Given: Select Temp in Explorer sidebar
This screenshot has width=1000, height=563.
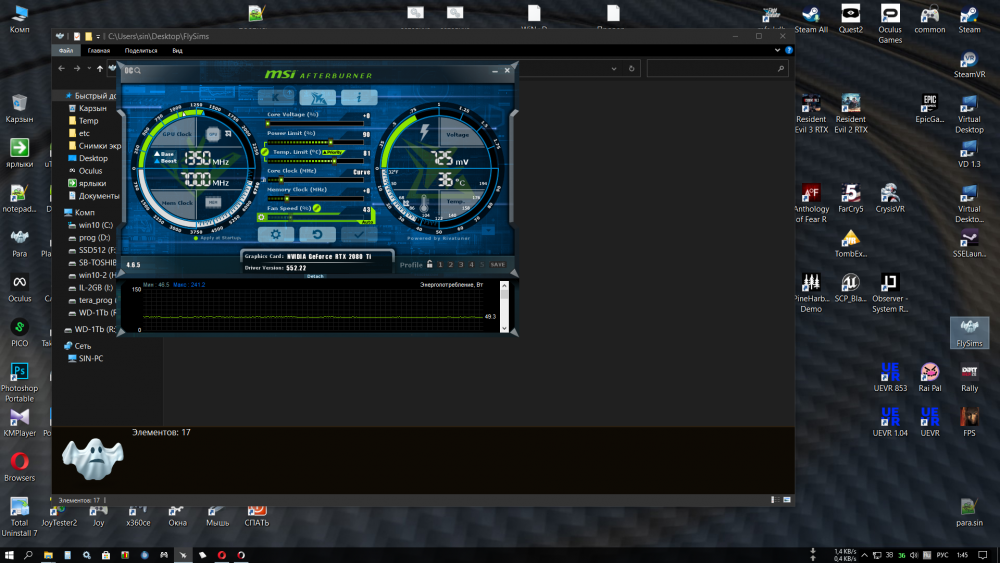Looking at the screenshot, I should [x=89, y=121].
